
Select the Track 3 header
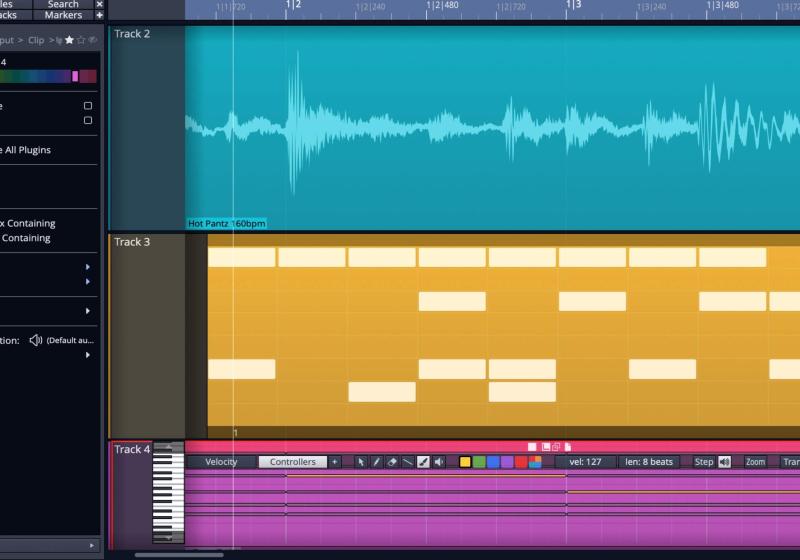147,336
